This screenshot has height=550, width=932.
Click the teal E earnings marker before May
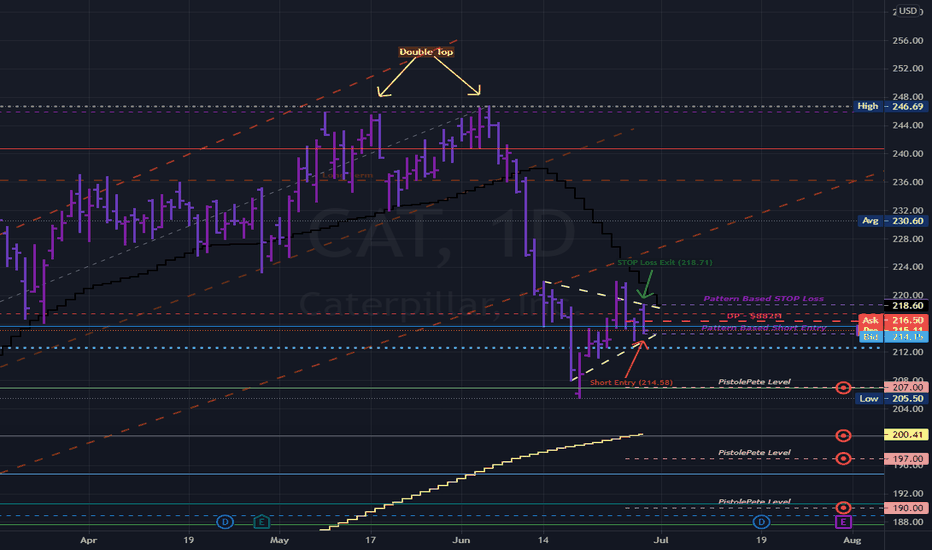pyautogui.click(x=262, y=522)
